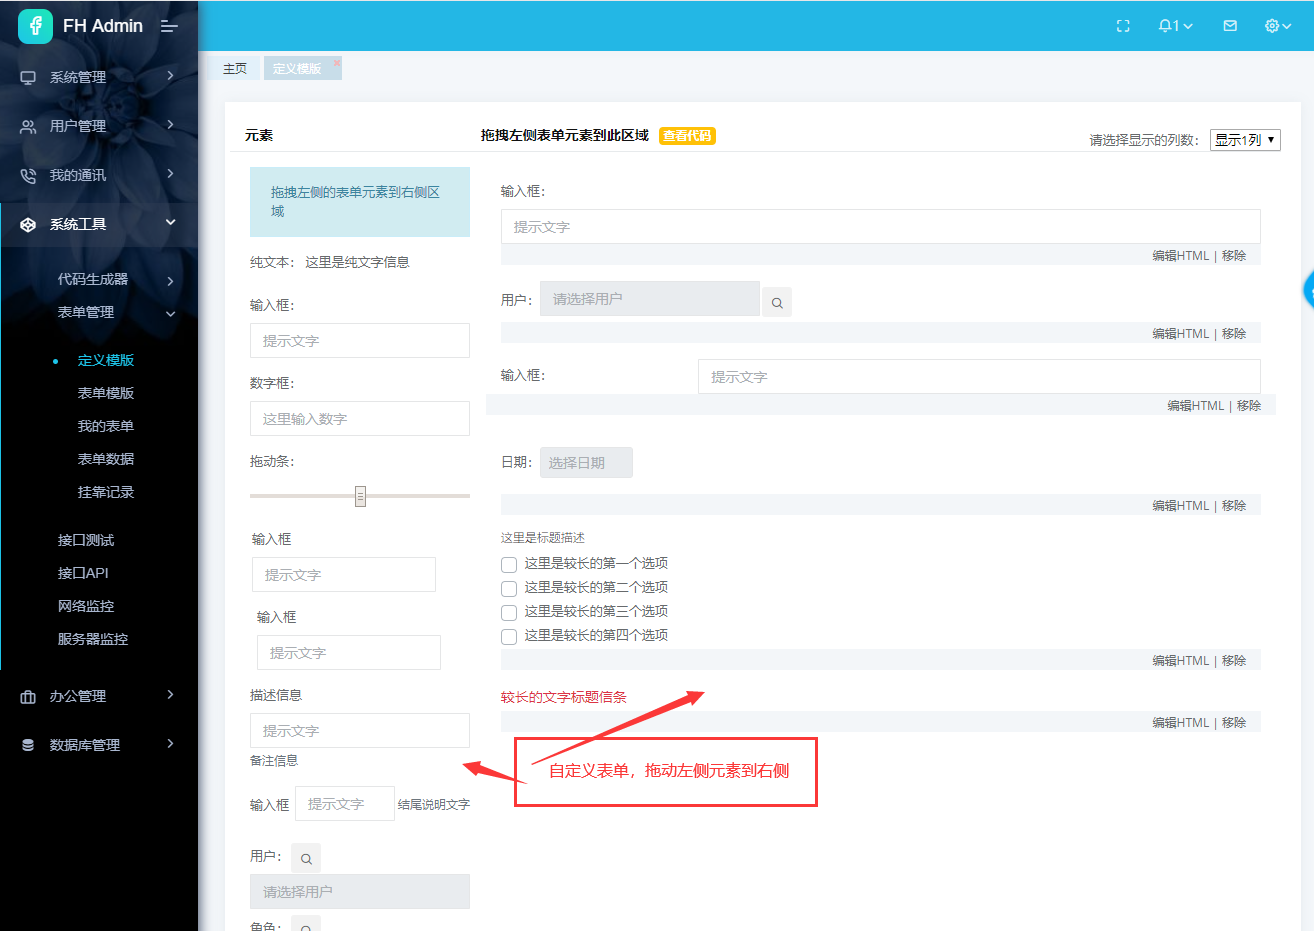Open 表单数据 in sidebar

point(106,459)
